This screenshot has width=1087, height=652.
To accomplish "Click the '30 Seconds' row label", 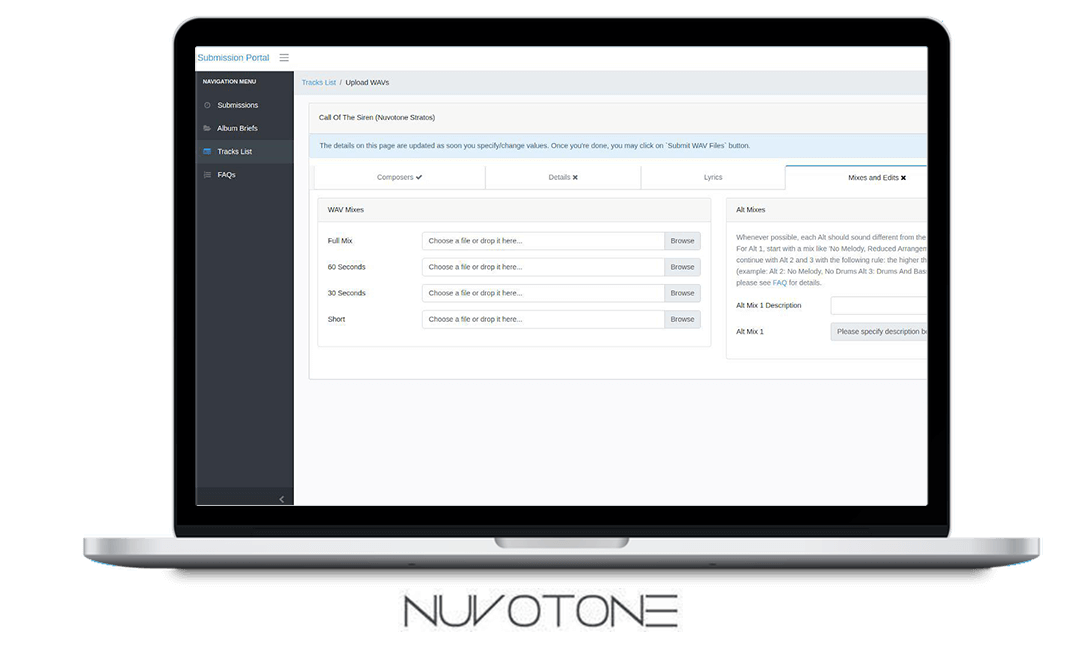I will coord(347,293).
